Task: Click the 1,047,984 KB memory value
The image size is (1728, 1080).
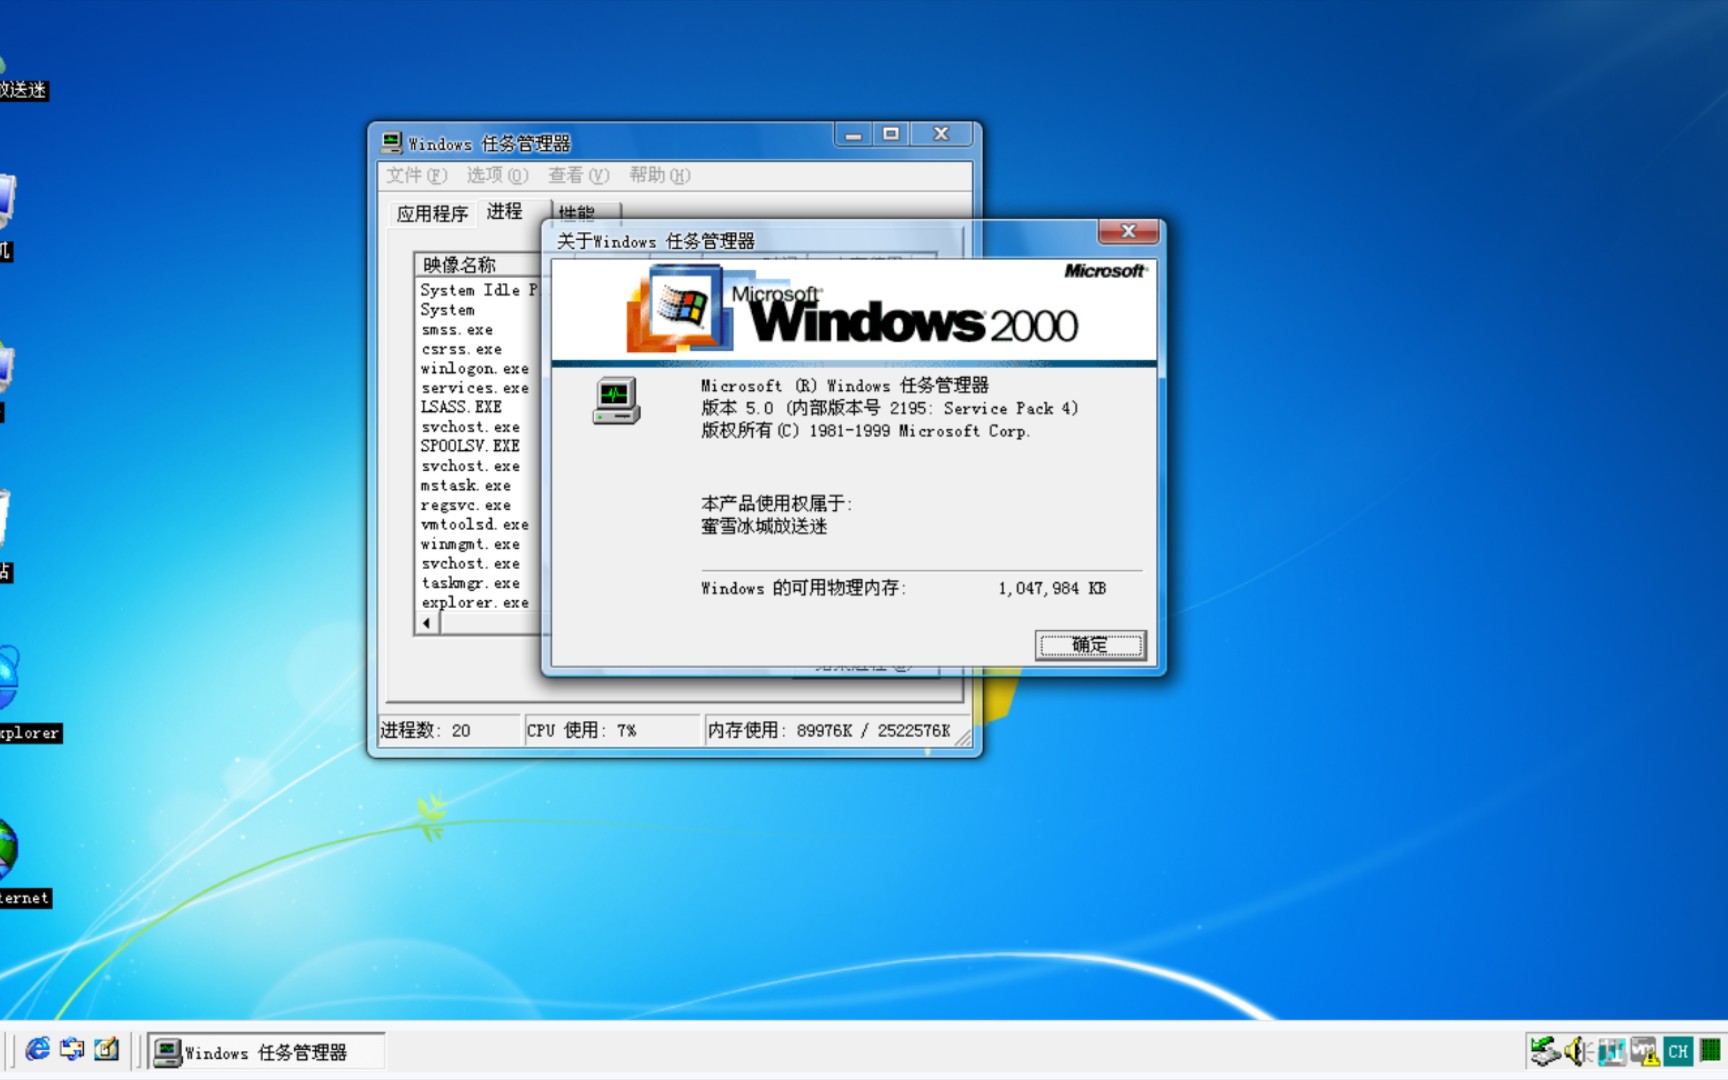Action: 1052,588
